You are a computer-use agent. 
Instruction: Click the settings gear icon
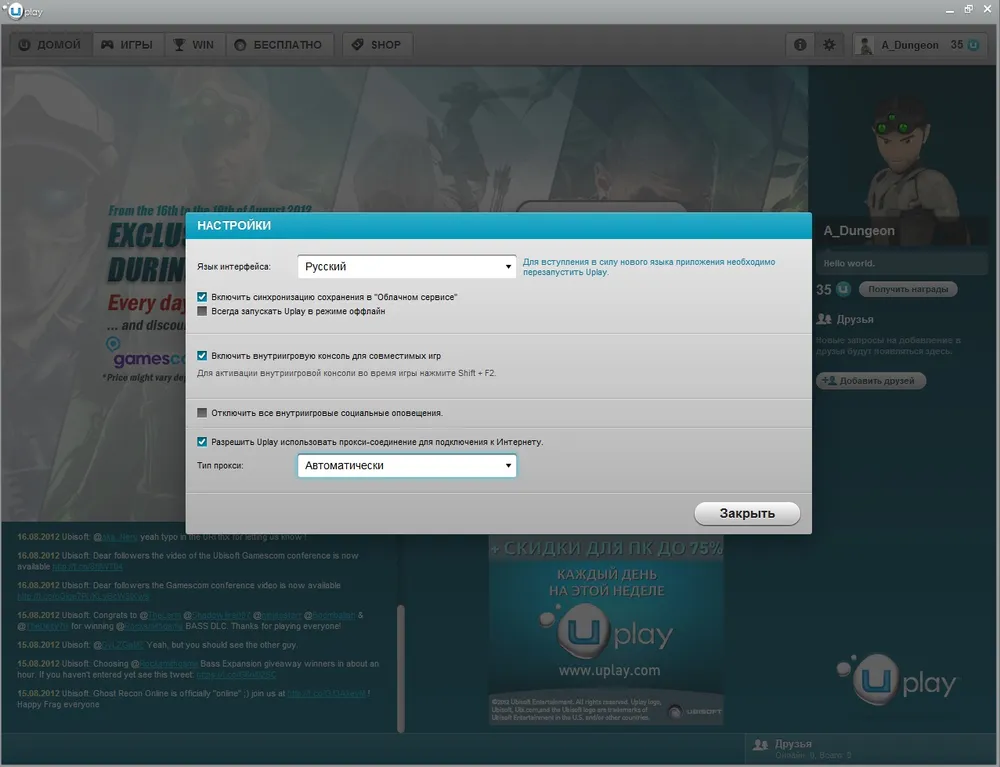[828, 44]
